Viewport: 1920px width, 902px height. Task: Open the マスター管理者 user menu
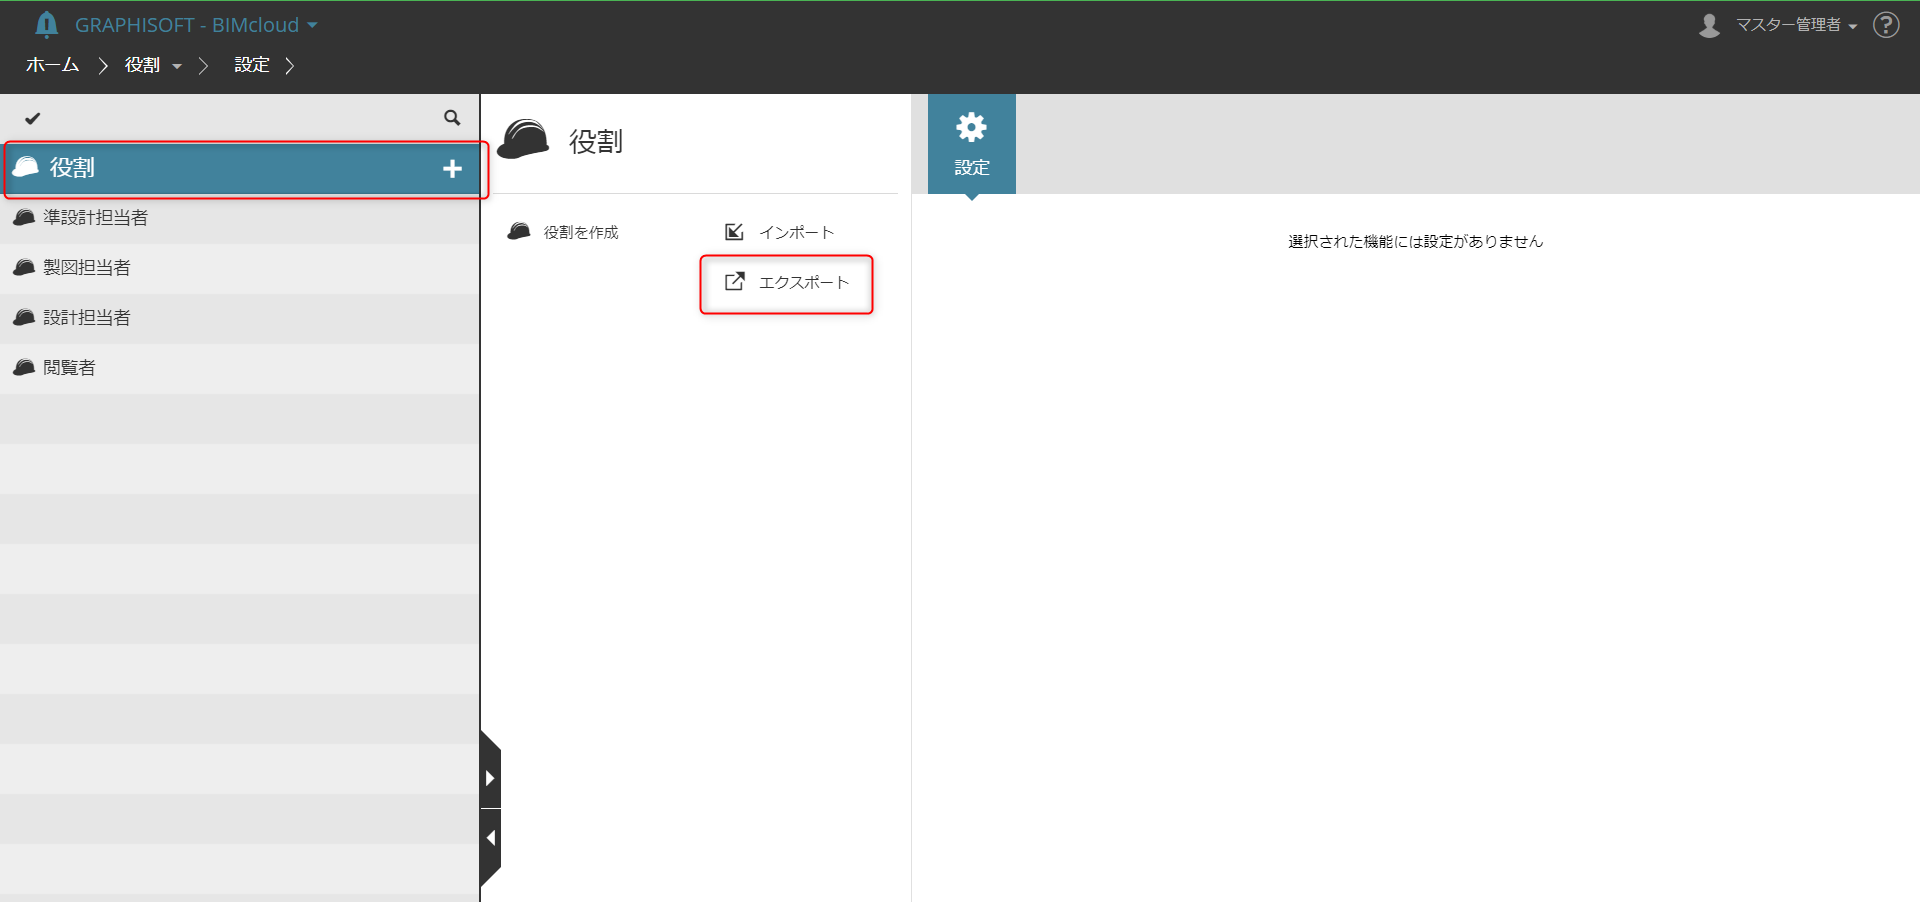pyautogui.click(x=1779, y=25)
